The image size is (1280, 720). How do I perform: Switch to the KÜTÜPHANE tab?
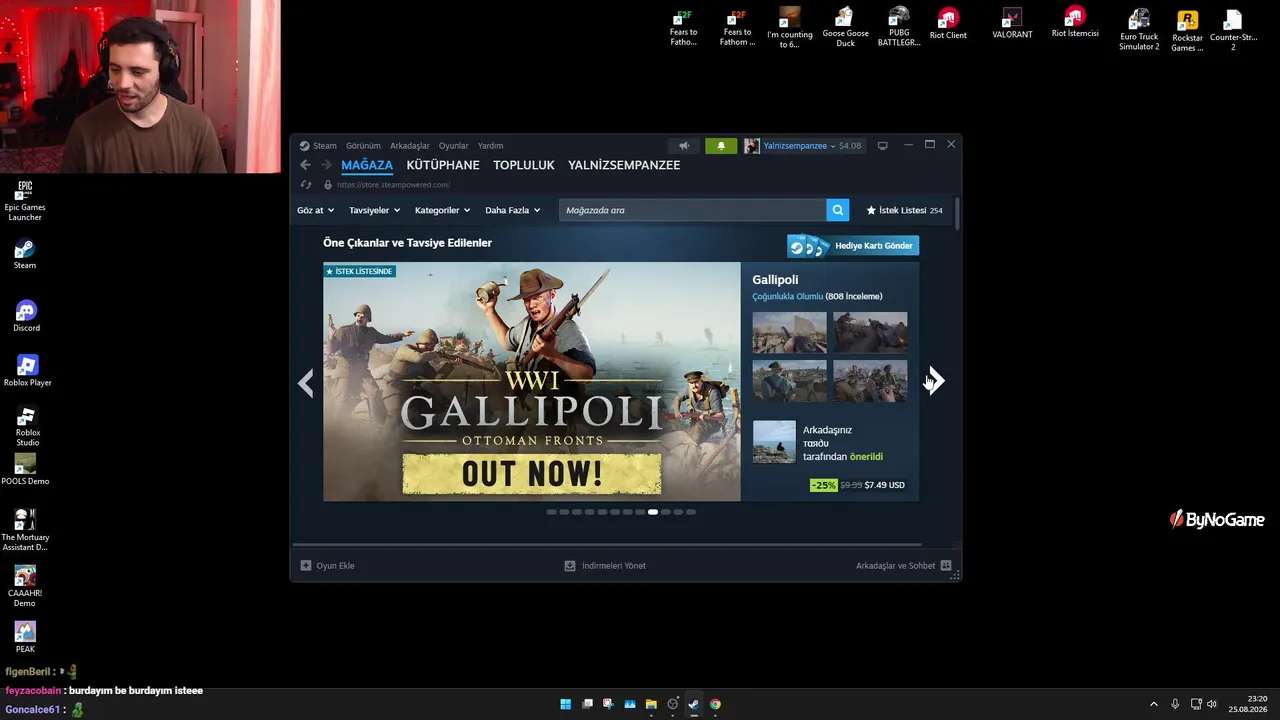[443, 165]
